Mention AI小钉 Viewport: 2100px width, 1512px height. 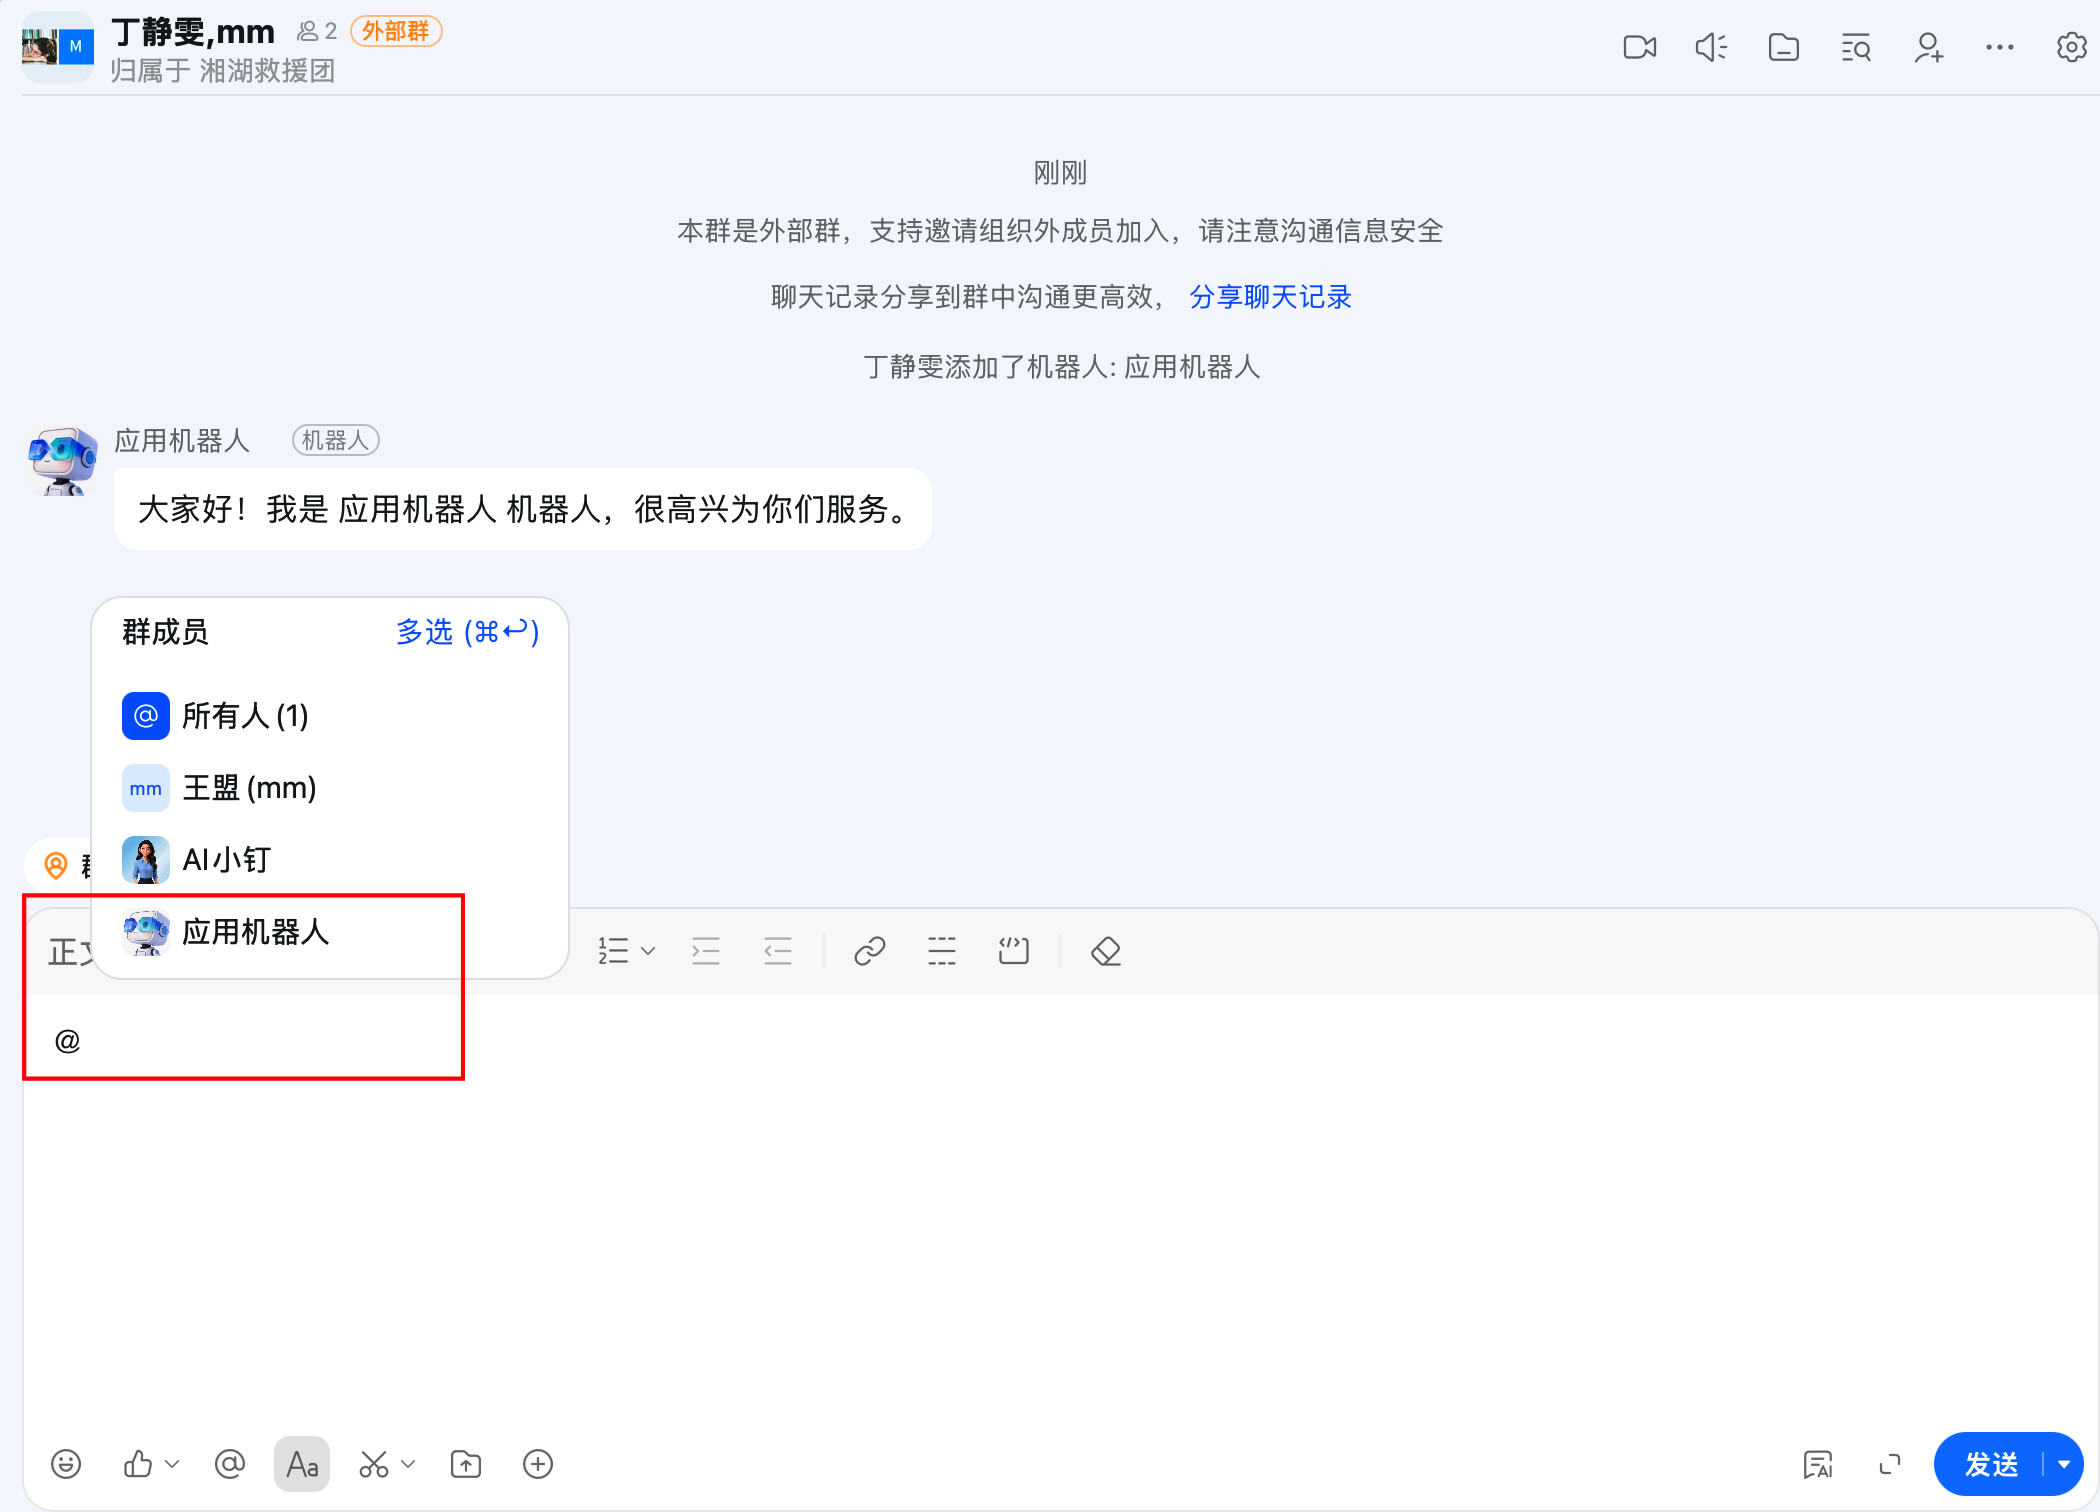click(x=330, y=860)
